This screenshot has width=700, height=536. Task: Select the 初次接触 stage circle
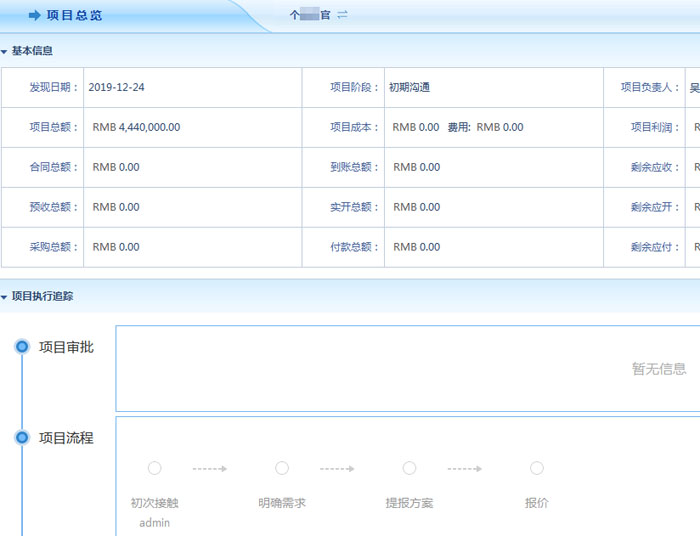[154, 468]
